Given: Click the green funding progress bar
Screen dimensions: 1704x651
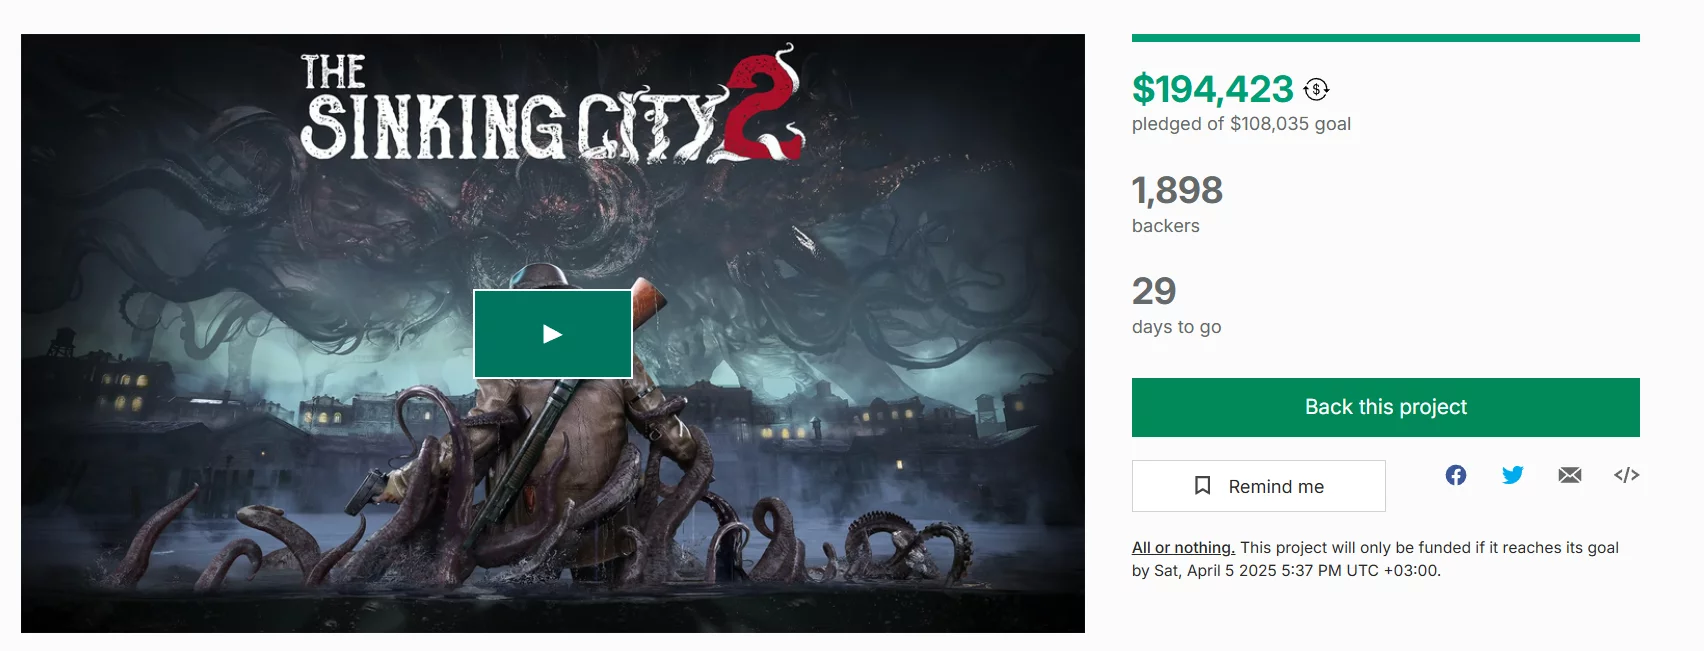Looking at the screenshot, I should pos(1386,38).
